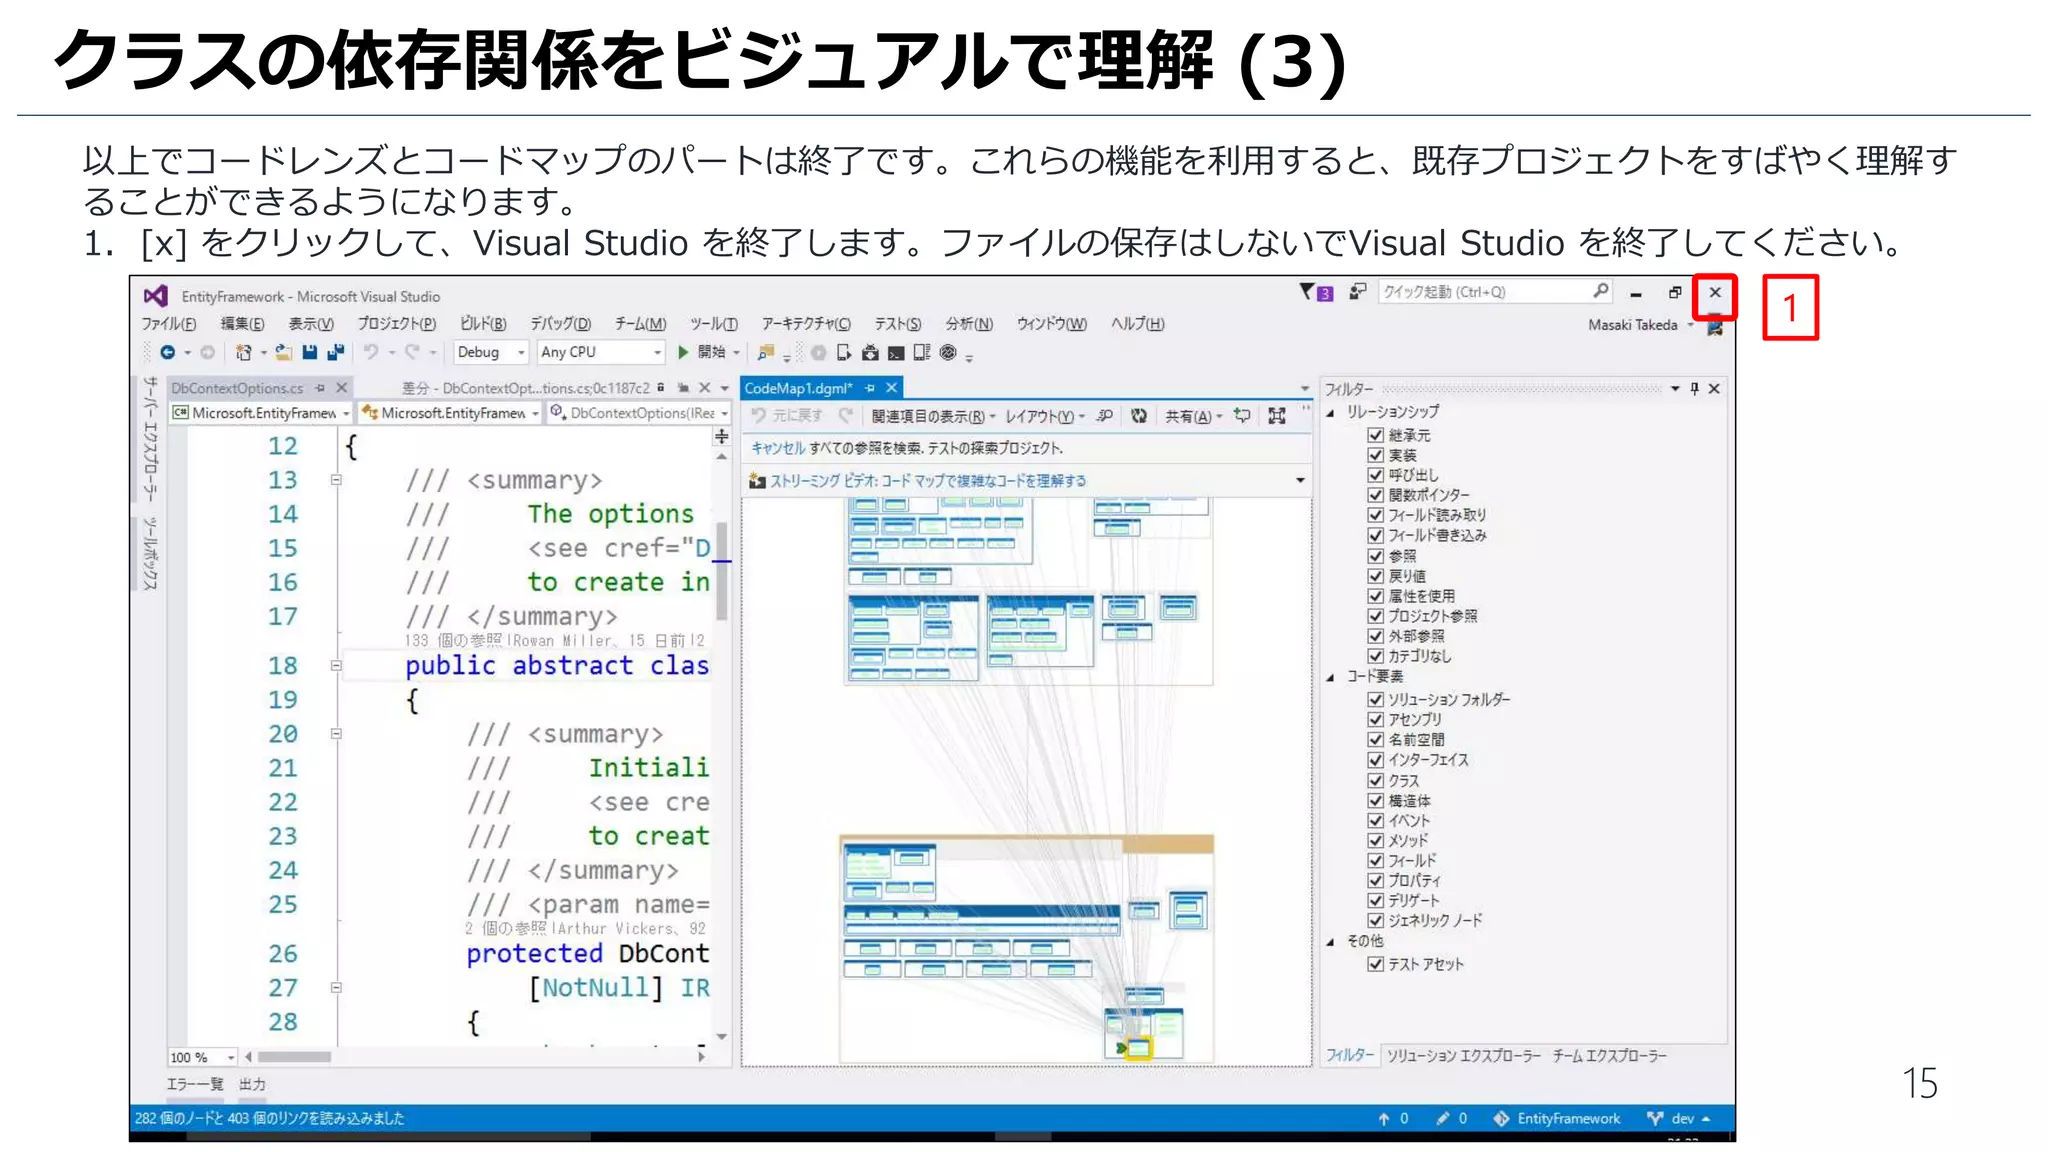
Task: Click the EntityFramework repository status item
Action: 1557,1118
